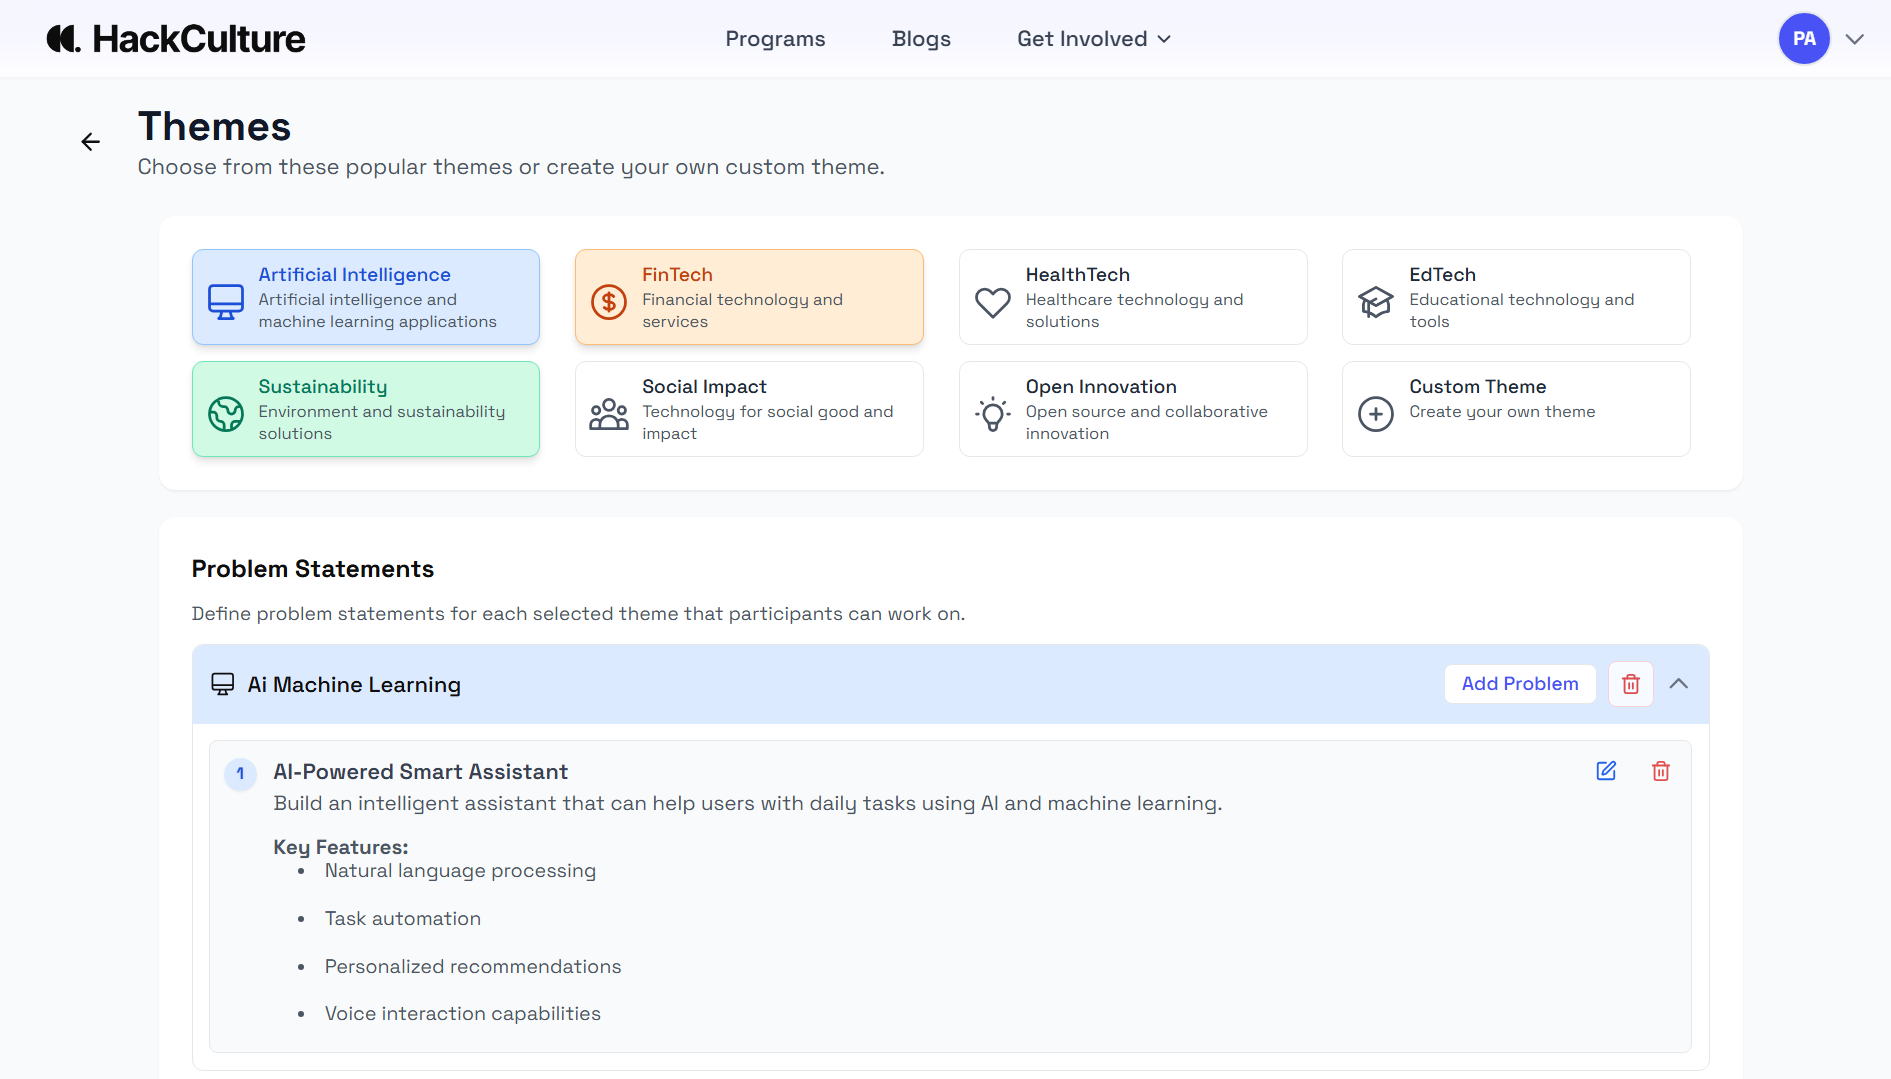Viewport: 1891px width, 1079px height.
Task: Choose the Open Innovation theme card
Action: click(1132, 409)
